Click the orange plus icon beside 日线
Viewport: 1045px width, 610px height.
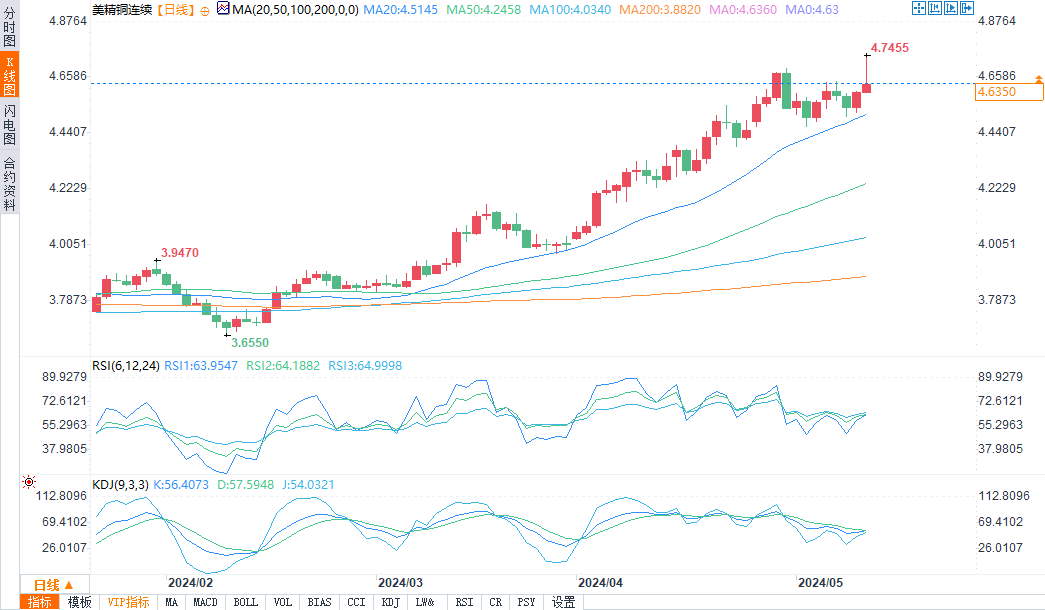coord(205,10)
